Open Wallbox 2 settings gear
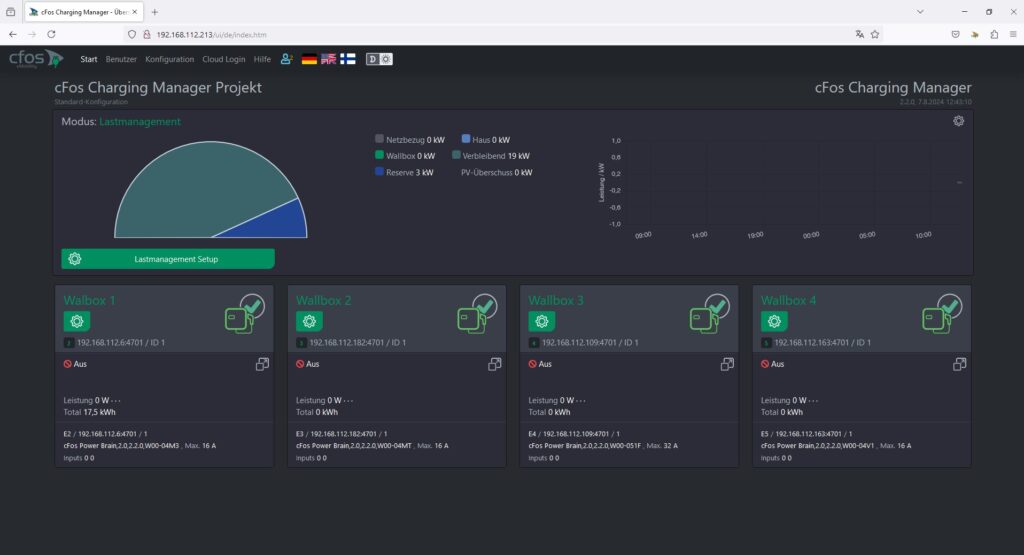Image resolution: width=1024 pixels, height=555 pixels. 309,321
